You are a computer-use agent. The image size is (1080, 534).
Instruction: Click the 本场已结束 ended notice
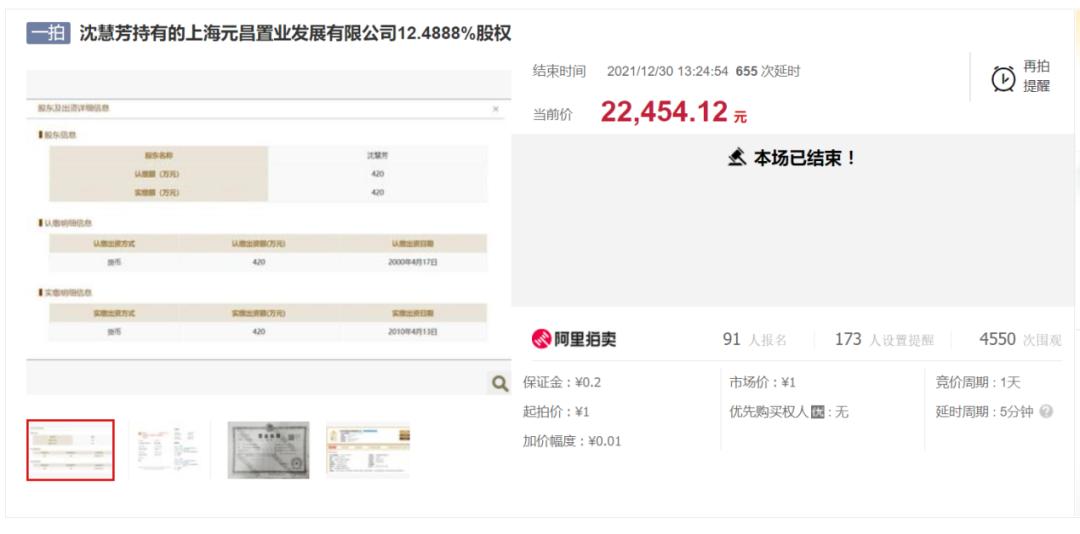804,158
